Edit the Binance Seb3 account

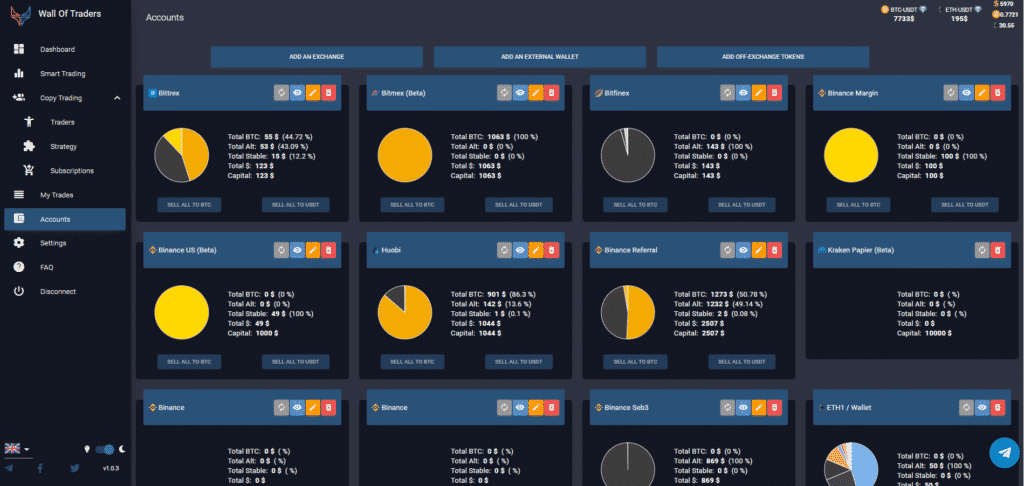point(759,408)
